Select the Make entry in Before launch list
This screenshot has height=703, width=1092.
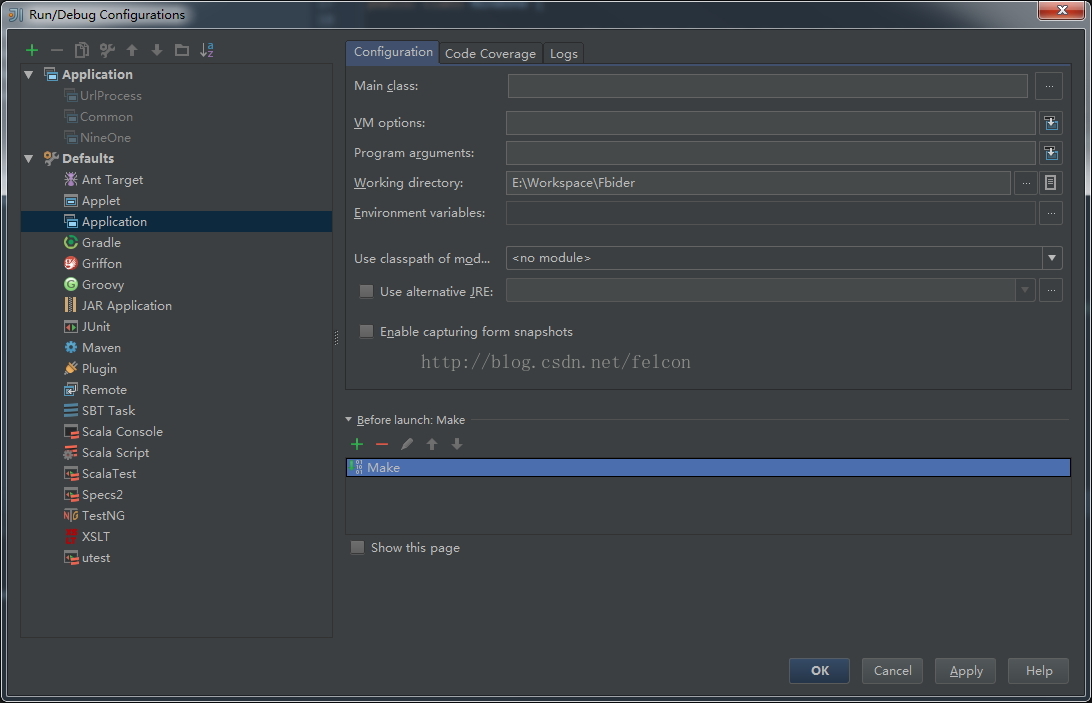point(708,468)
